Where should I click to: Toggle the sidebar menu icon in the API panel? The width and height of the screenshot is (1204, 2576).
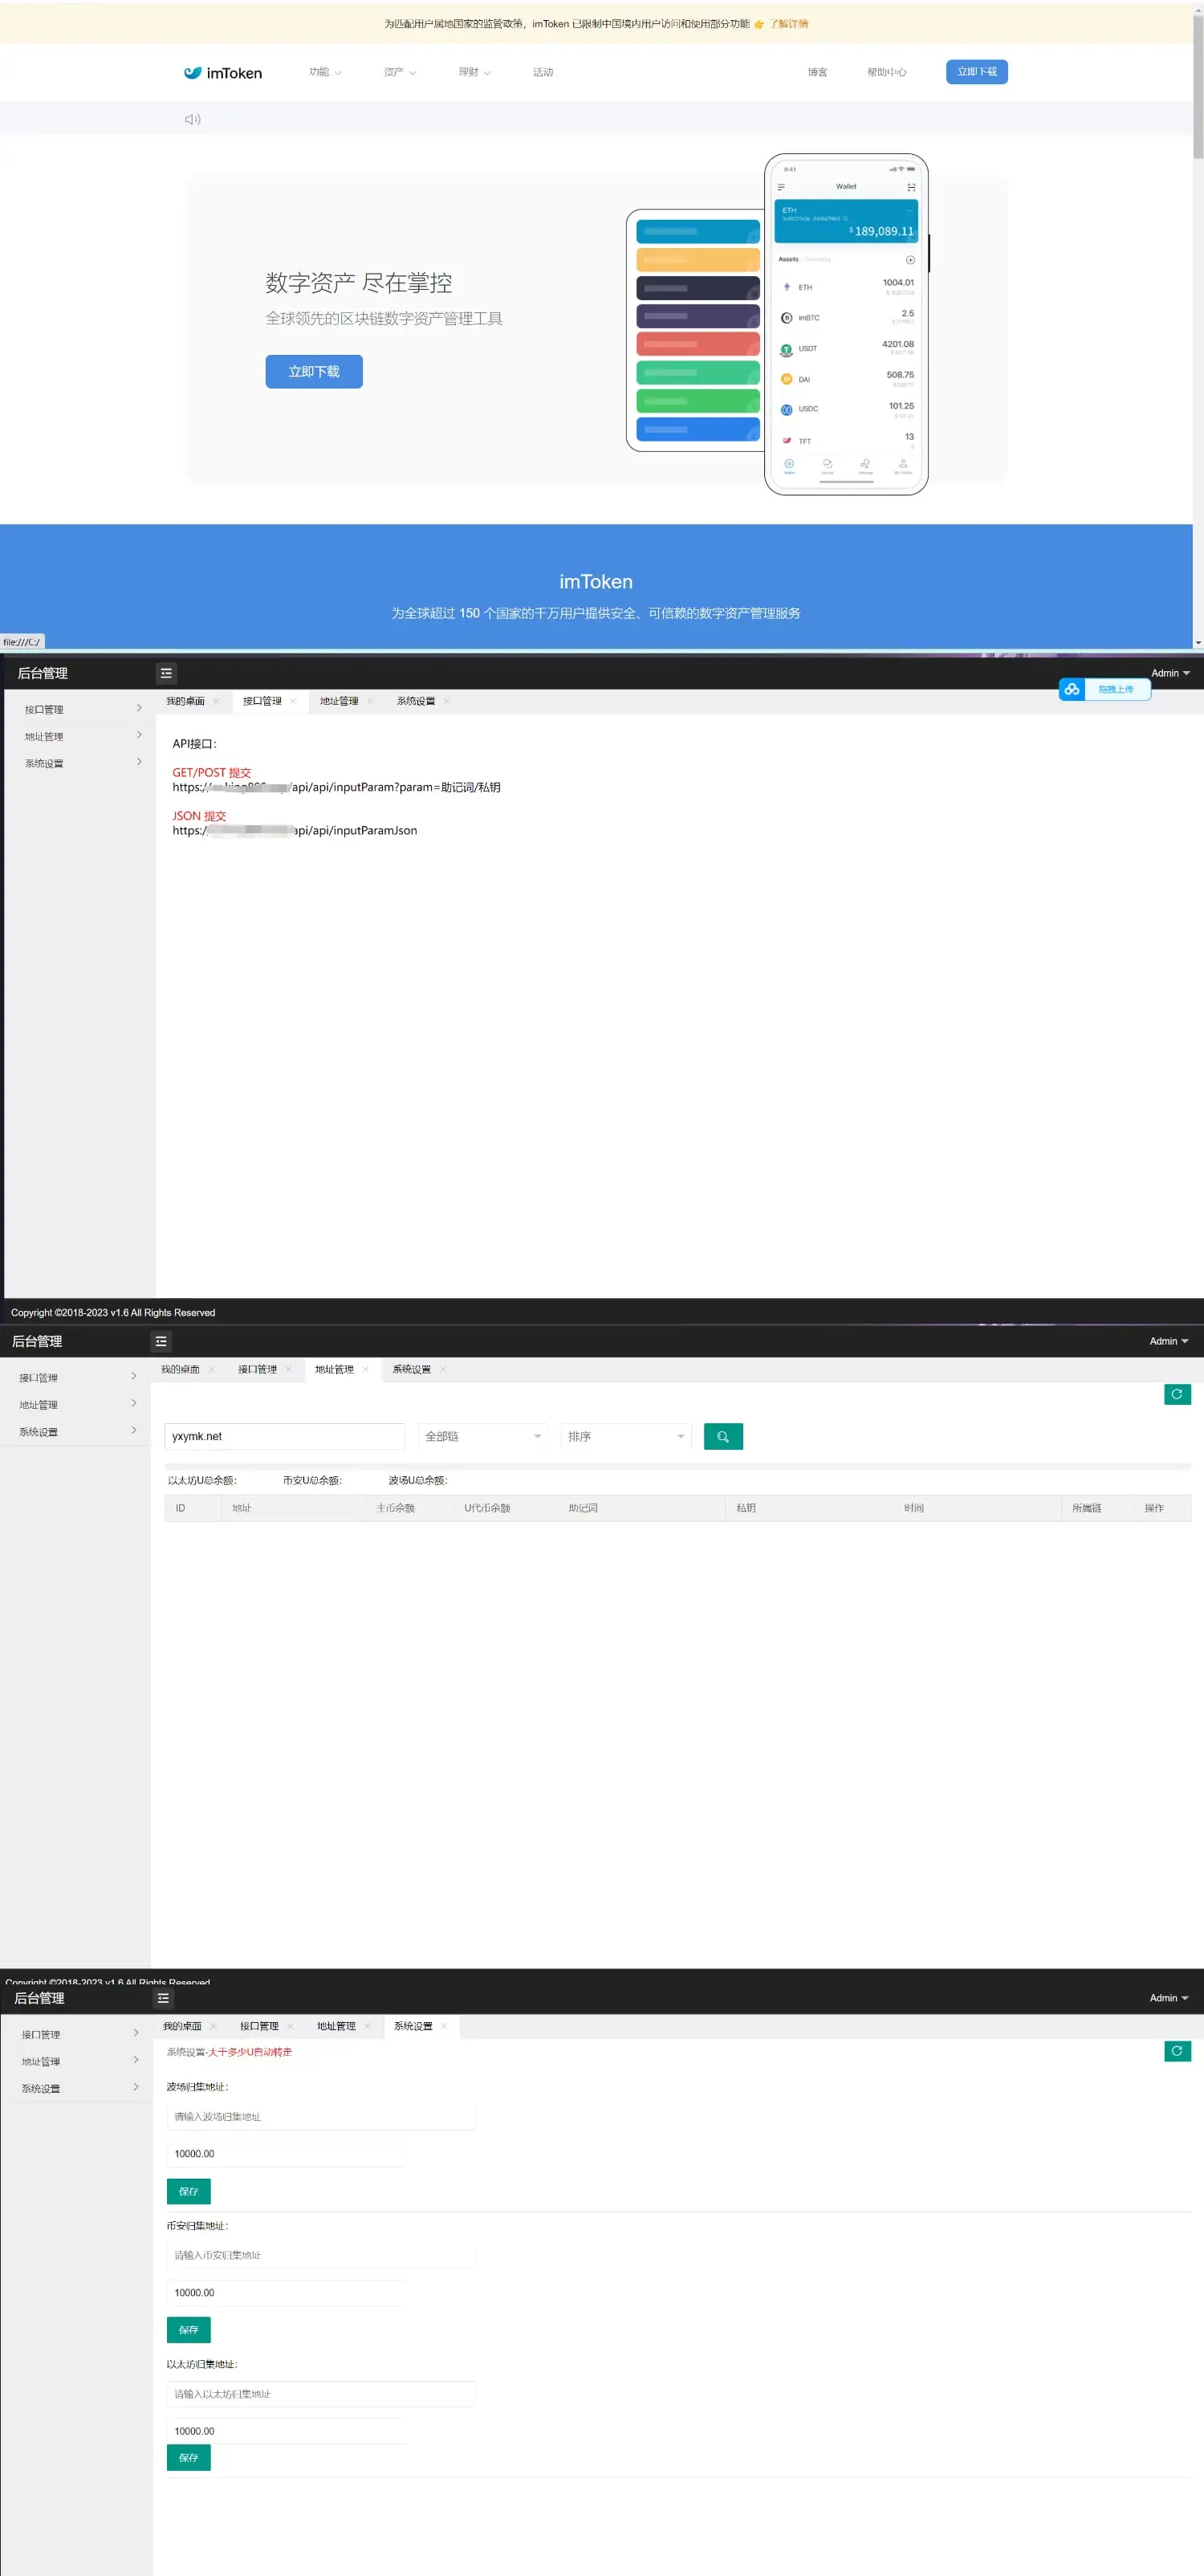(x=166, y=673)
